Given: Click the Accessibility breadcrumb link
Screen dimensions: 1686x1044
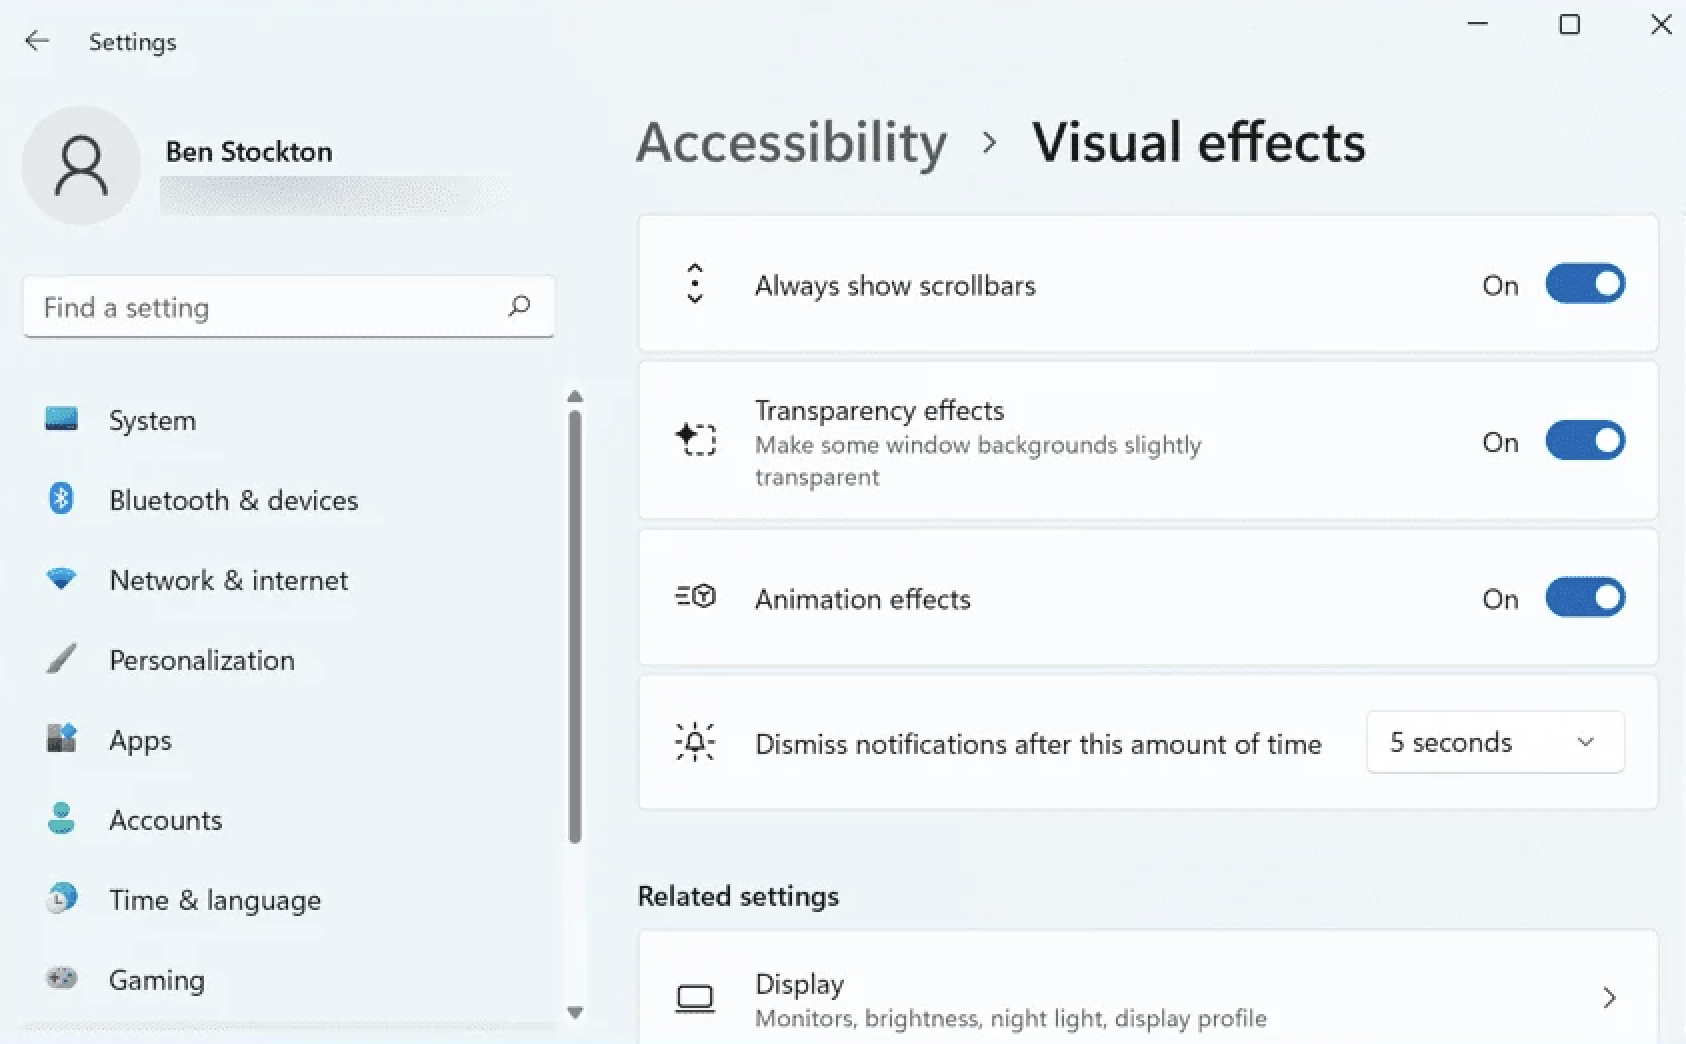Looking at the screenshot, I should pyautogui.click(x=792, y=142).
